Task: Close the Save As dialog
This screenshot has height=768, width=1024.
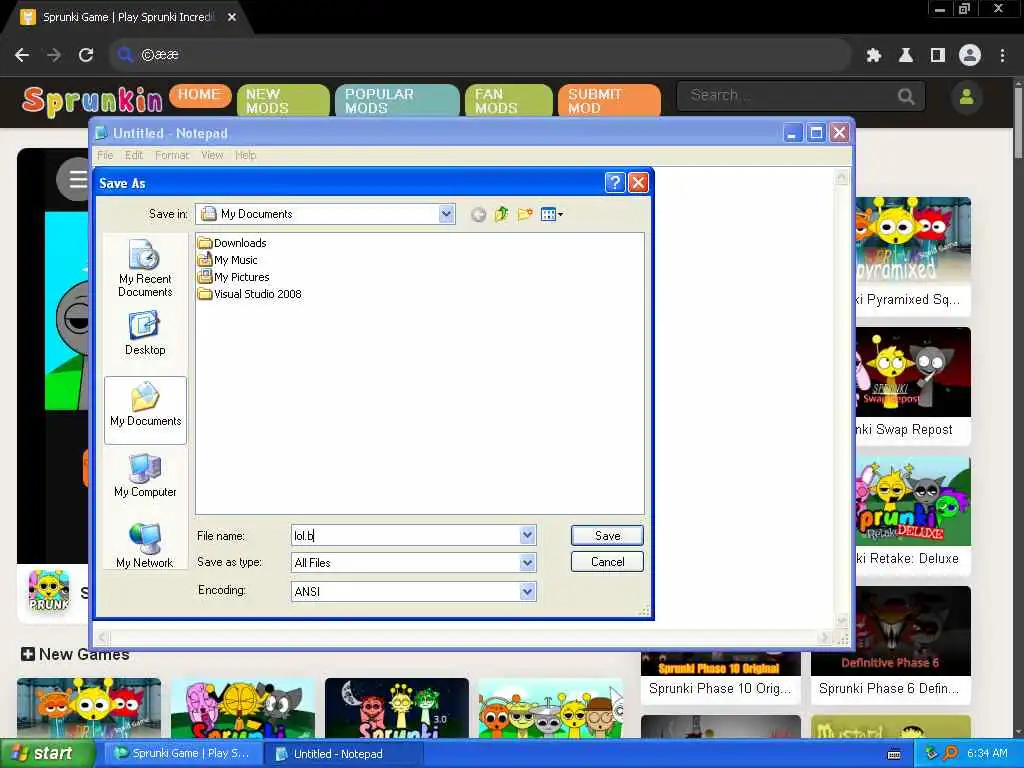Action: tap(638, 183)
